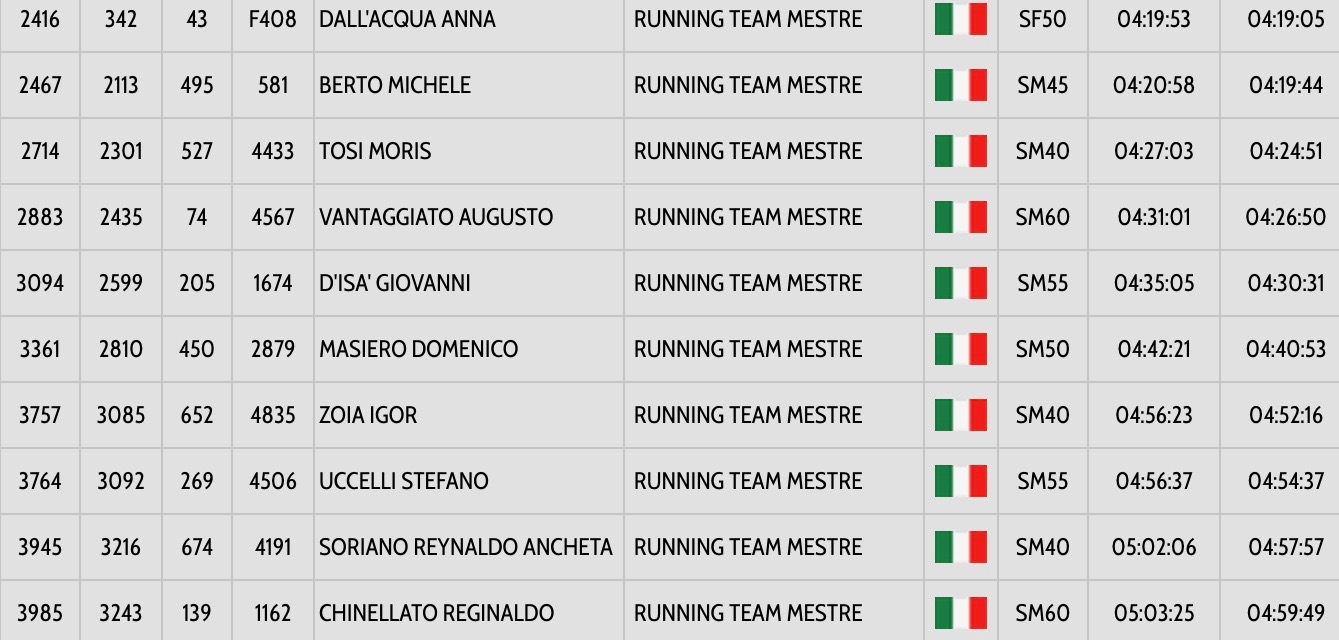Click the flag in Vantaggiato Augusto's row
The height and width of the screenshot is (640, 1339).
960,217
